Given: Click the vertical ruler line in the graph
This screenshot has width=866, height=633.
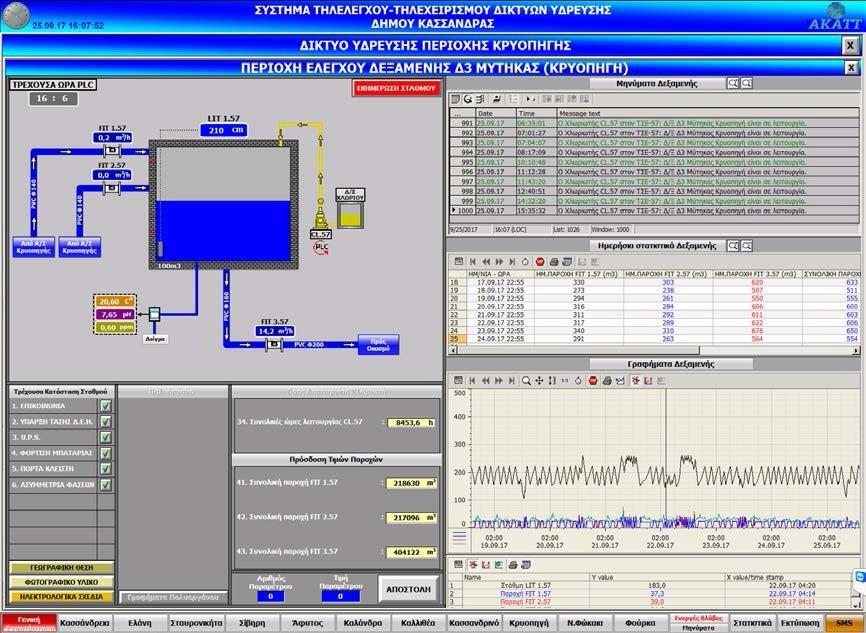Looking at the screenshot, I should [666, 456].
